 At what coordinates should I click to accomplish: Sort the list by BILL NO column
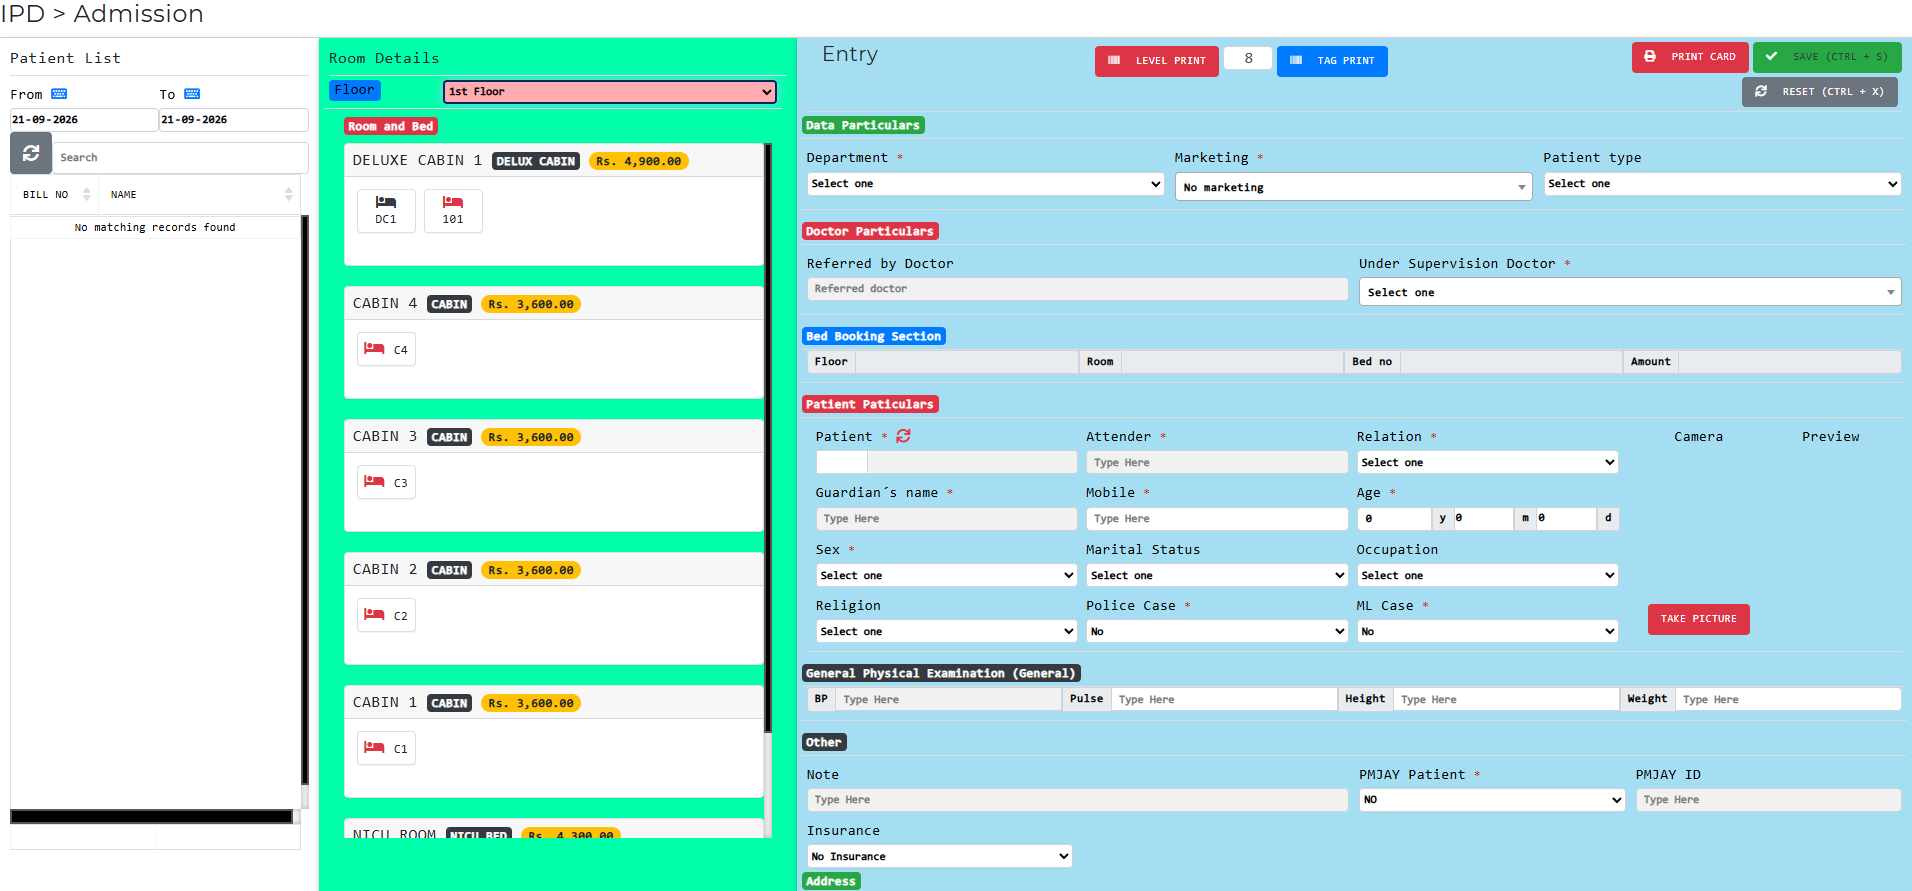pyautogui.click(x=57, y=195)
